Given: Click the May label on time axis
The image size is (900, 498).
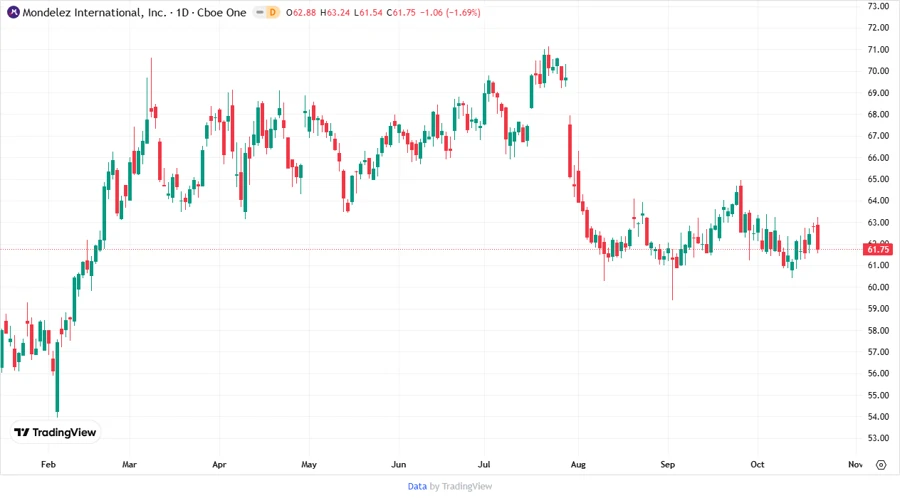Looking at the screenshot, I should [x=309, y=464].
